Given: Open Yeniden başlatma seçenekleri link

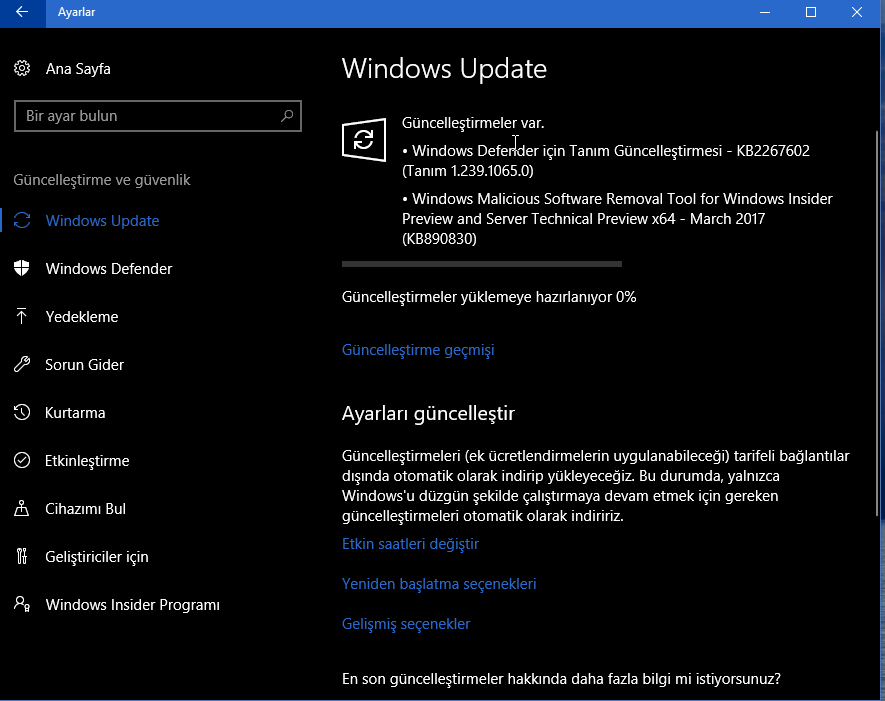Looking at the screenshot, I should pos(439,584).
